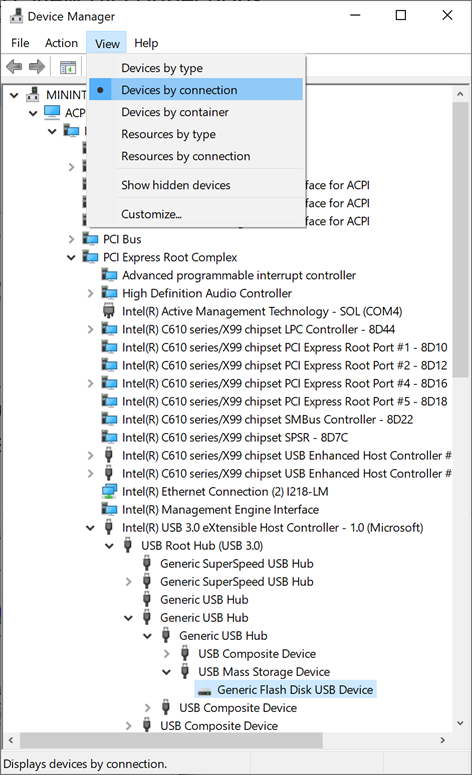The height and width of the screenshot is (775, 472).
Task: Click the C610 chipset SPSR device icon
Action: coord(109,437)
